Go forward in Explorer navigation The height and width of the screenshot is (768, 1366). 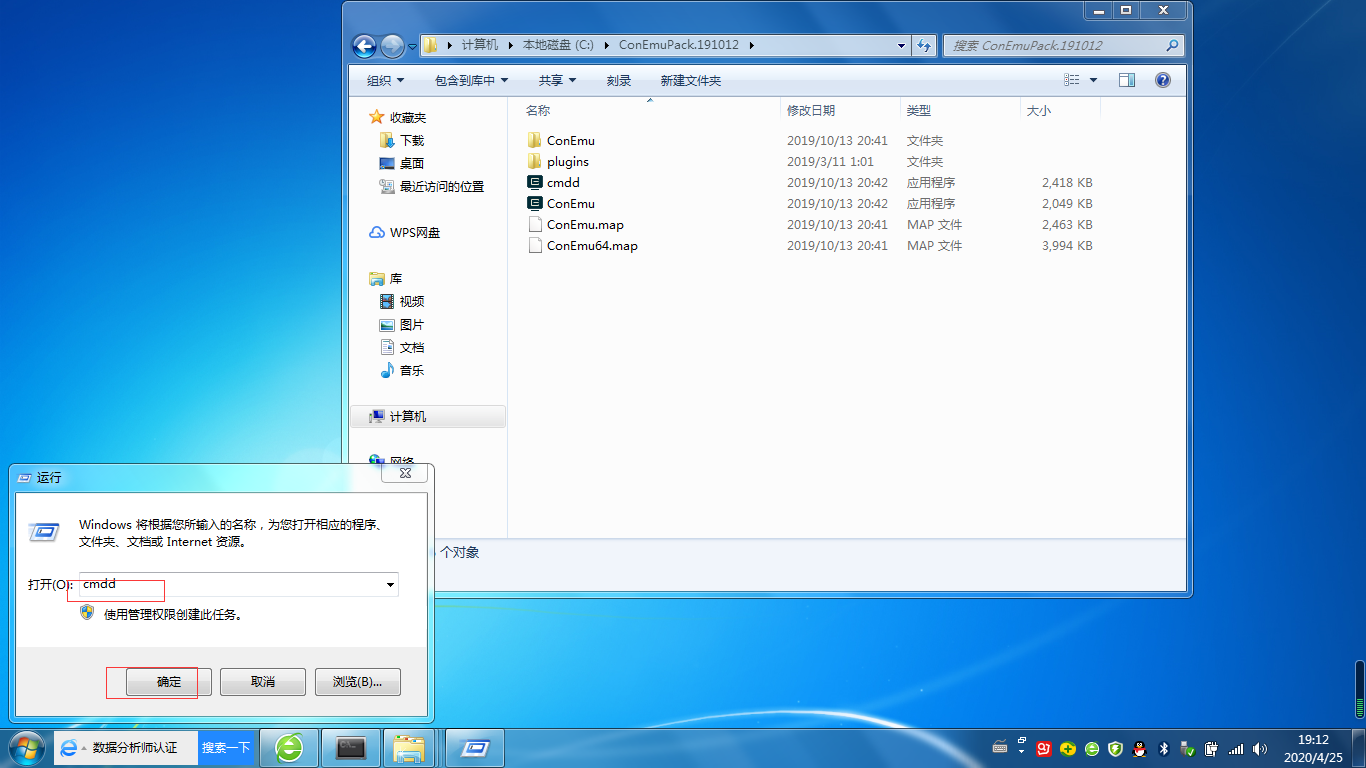pyautogui.click(x=392, y=45)
